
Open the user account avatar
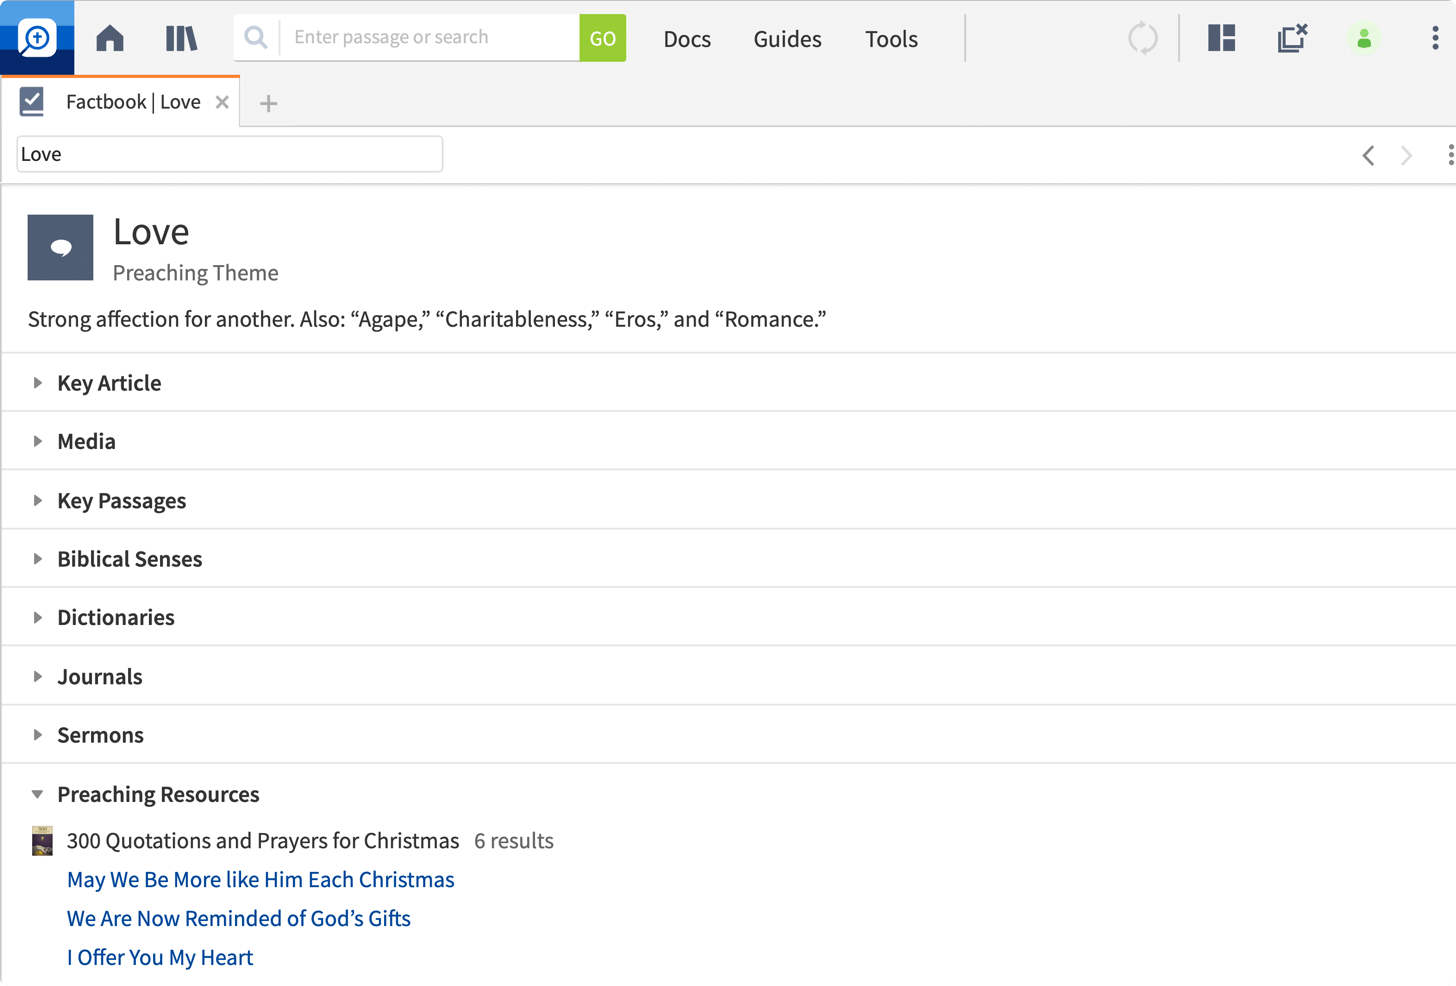(x=1363, y=38)
